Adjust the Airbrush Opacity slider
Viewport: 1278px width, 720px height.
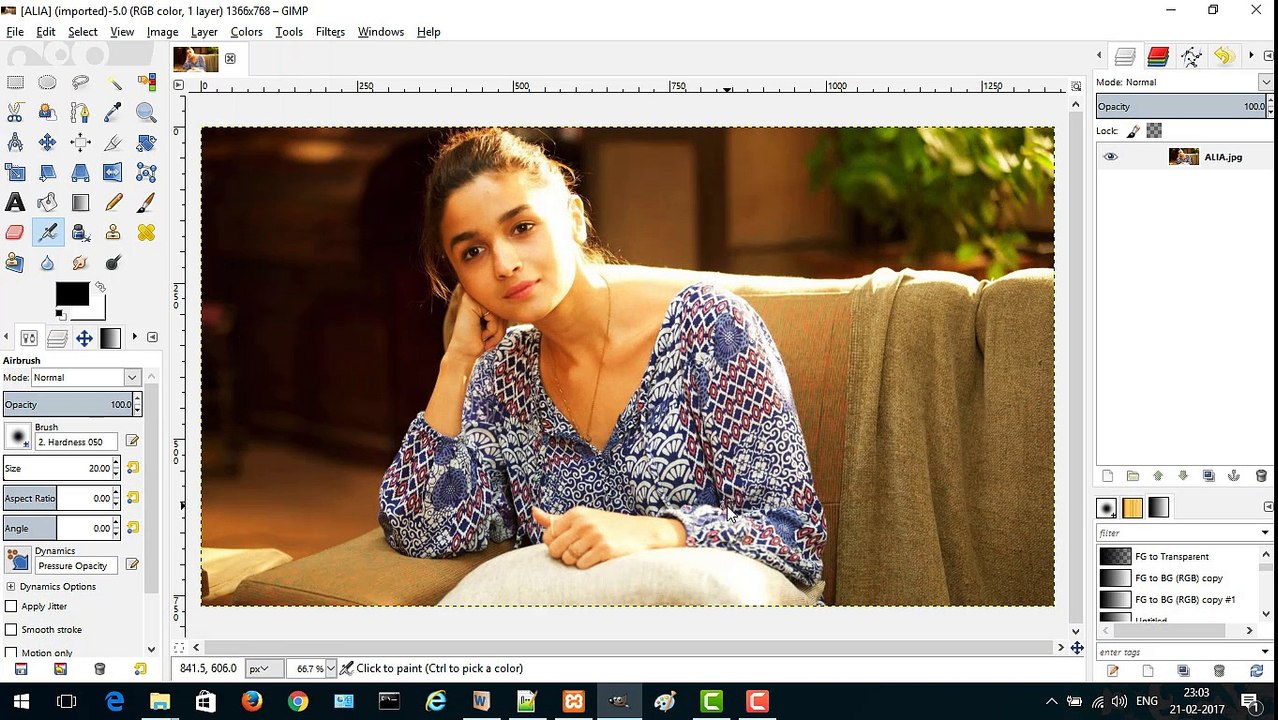point(68,404)
